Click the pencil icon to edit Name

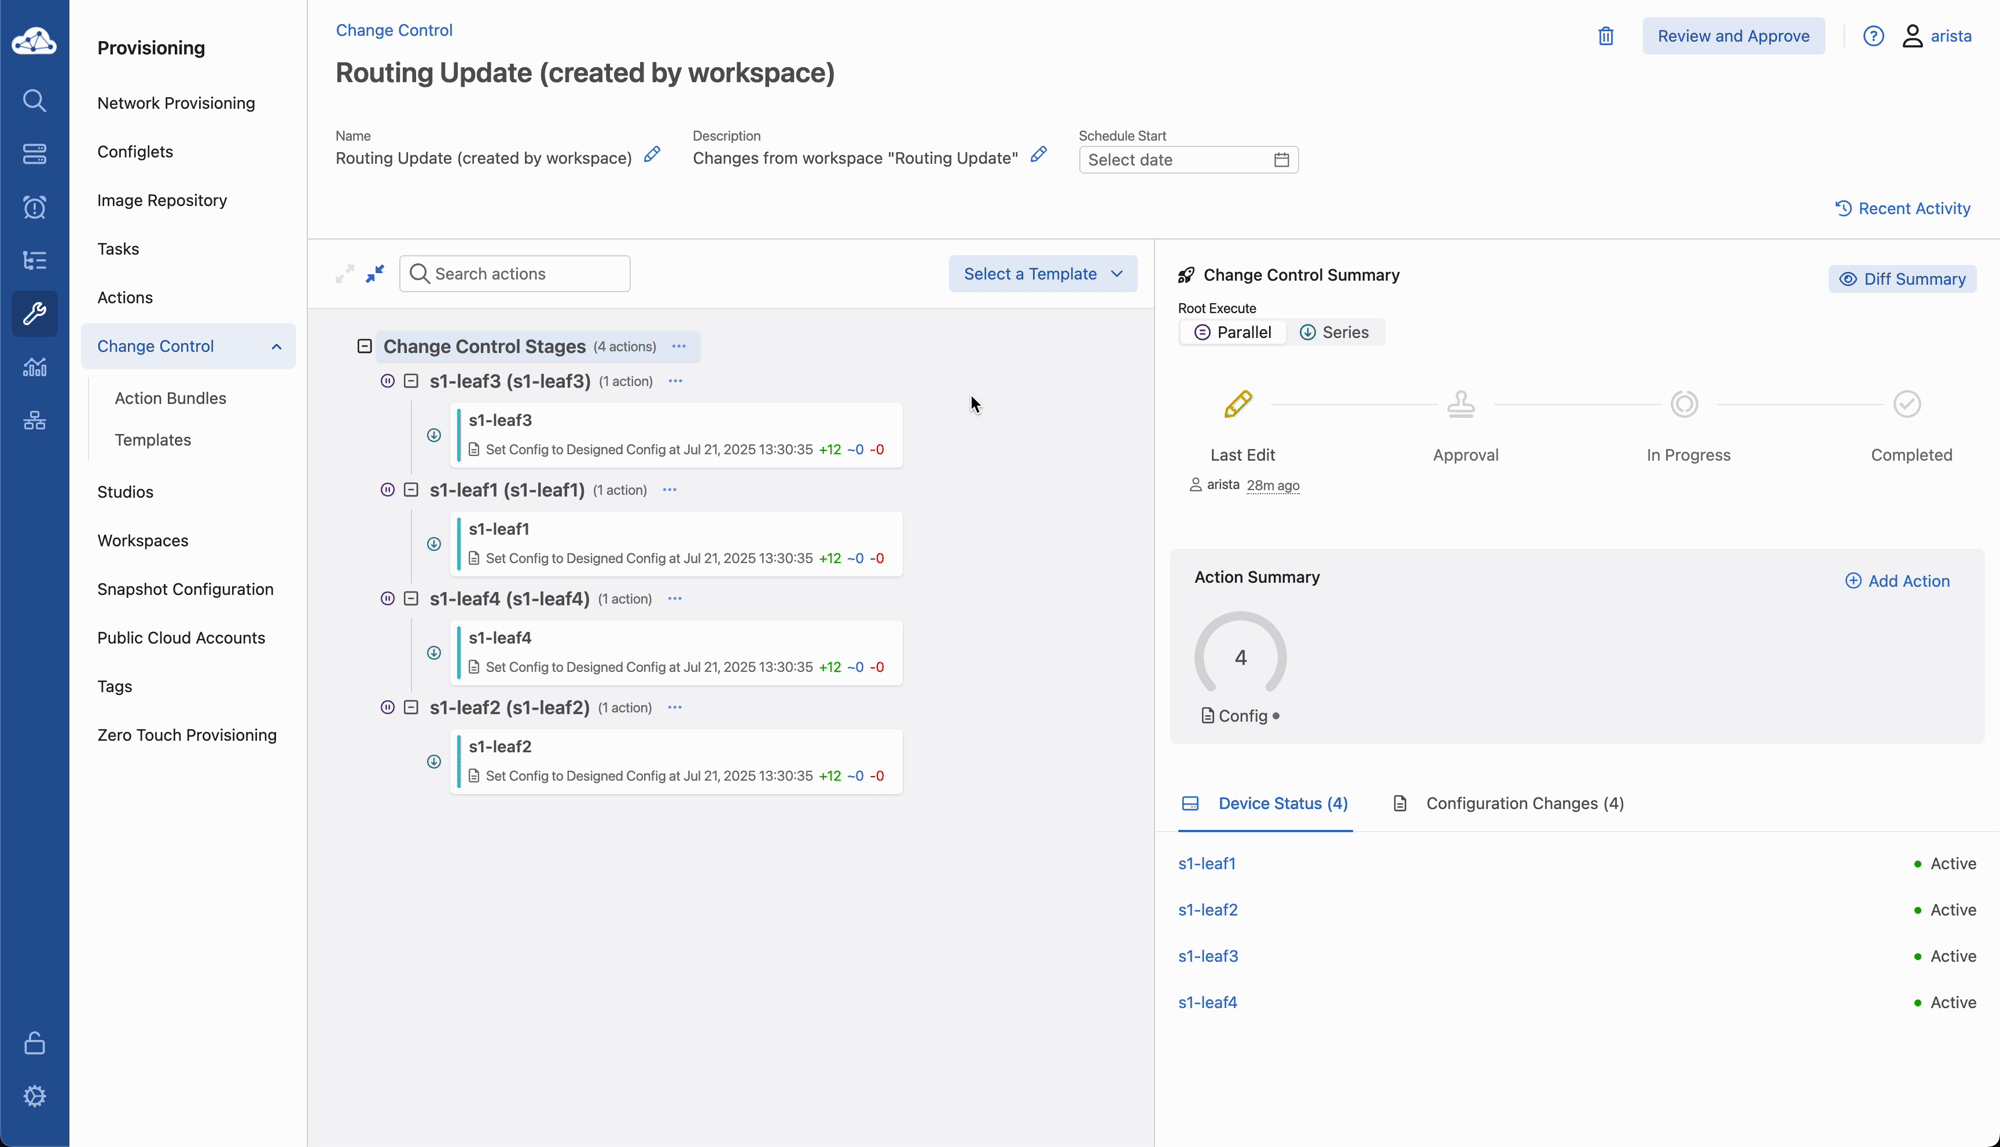pyautogui.click(x=652, y=155)
